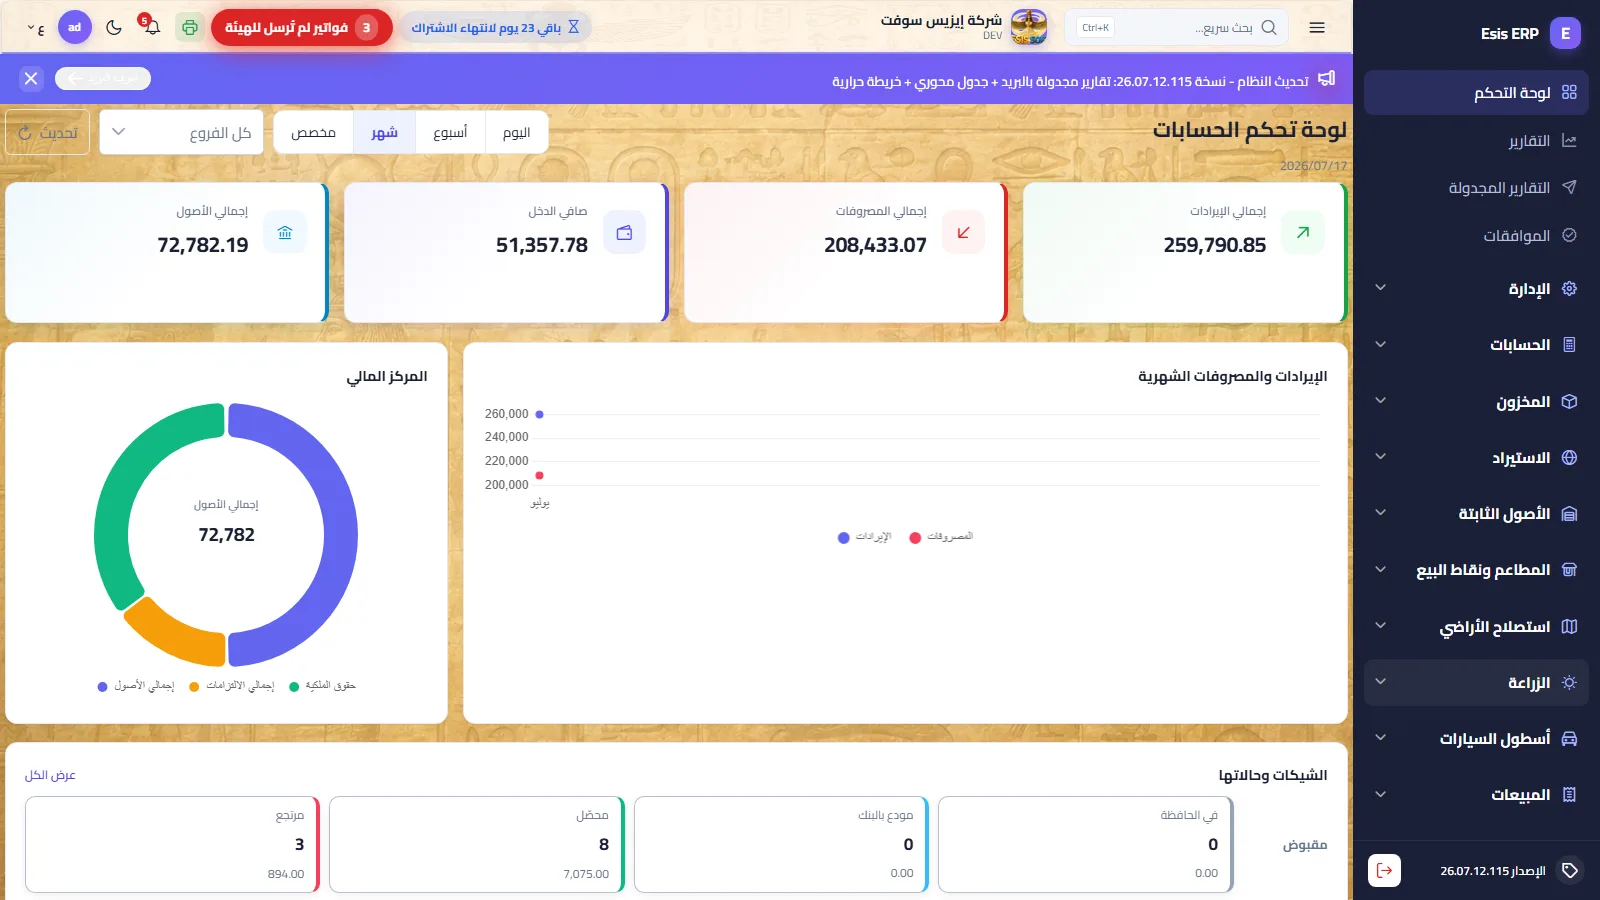The width and height of the screenshot is (1600, 900).
Task: Switch to the اليوم period tab
Action: [516, 132]
